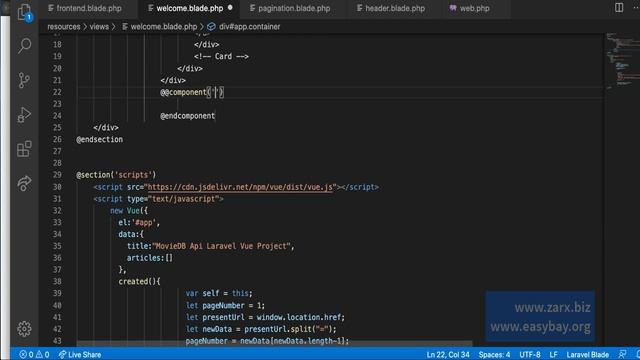
Task: Go to line via Ln 22, Col 34
Action: tap(448, 354)
